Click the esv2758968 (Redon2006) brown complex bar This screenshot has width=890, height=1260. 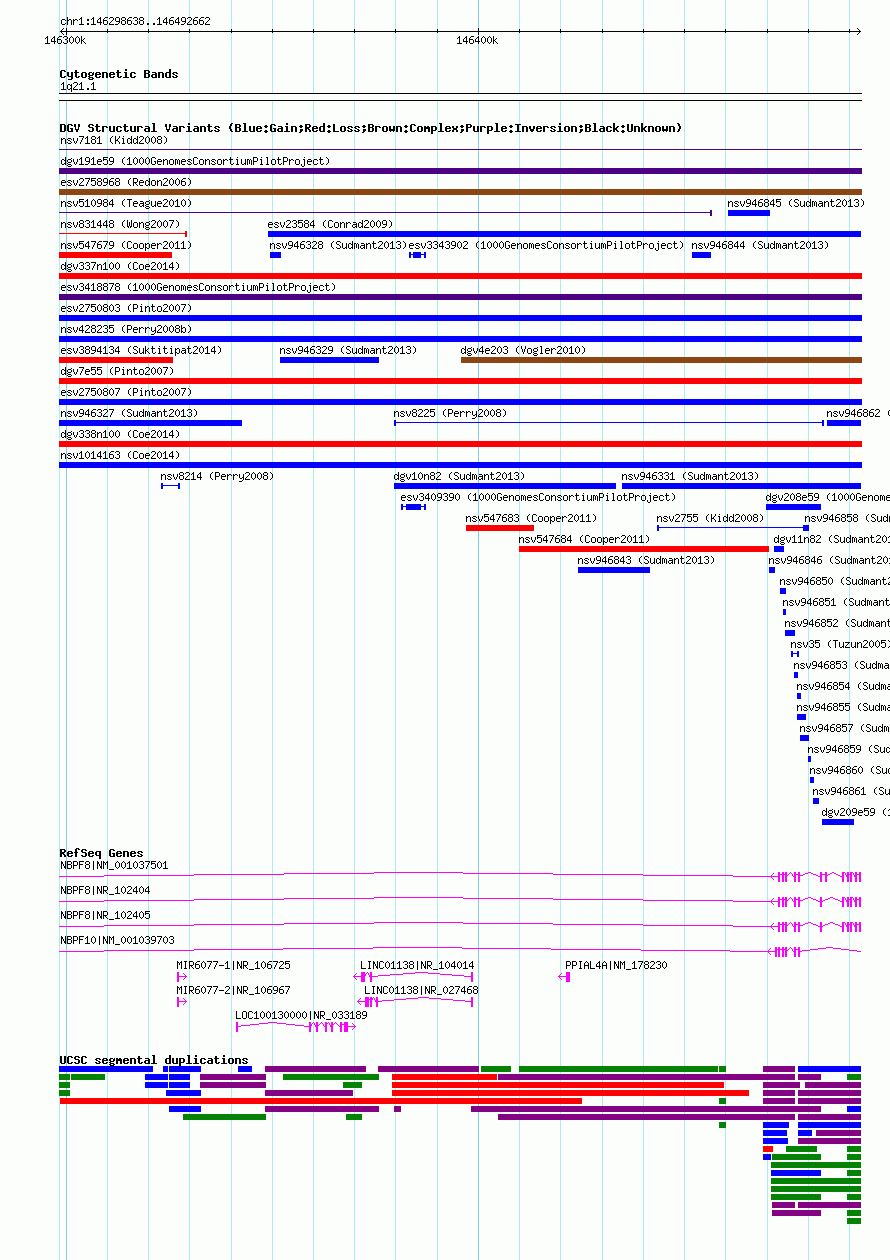point(461,192)
